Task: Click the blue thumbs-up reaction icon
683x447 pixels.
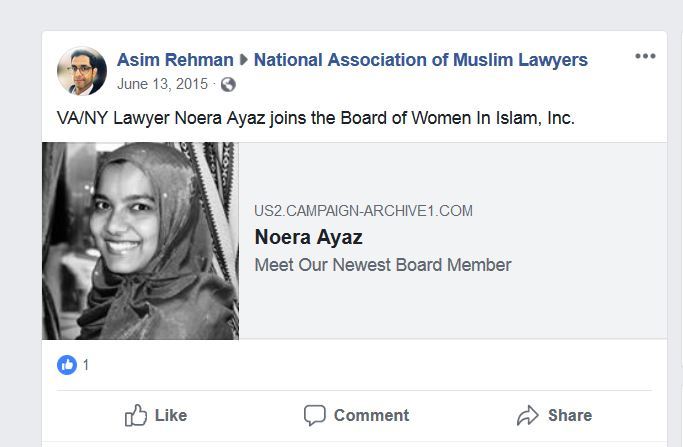Action: [67, 365]
